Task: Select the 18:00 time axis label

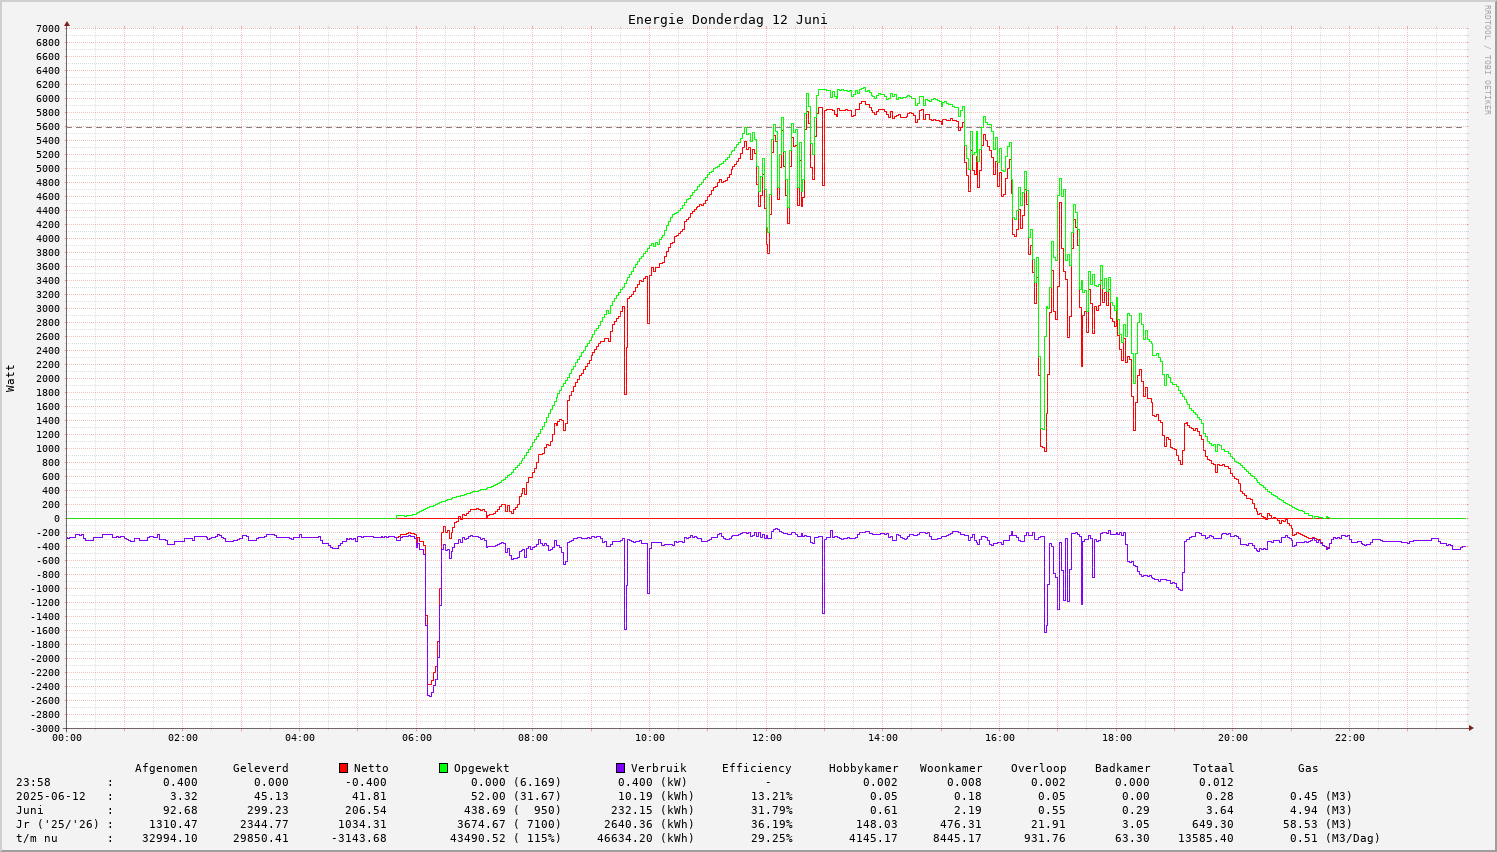Action: pyautogui.click(x=1116, y=738)
